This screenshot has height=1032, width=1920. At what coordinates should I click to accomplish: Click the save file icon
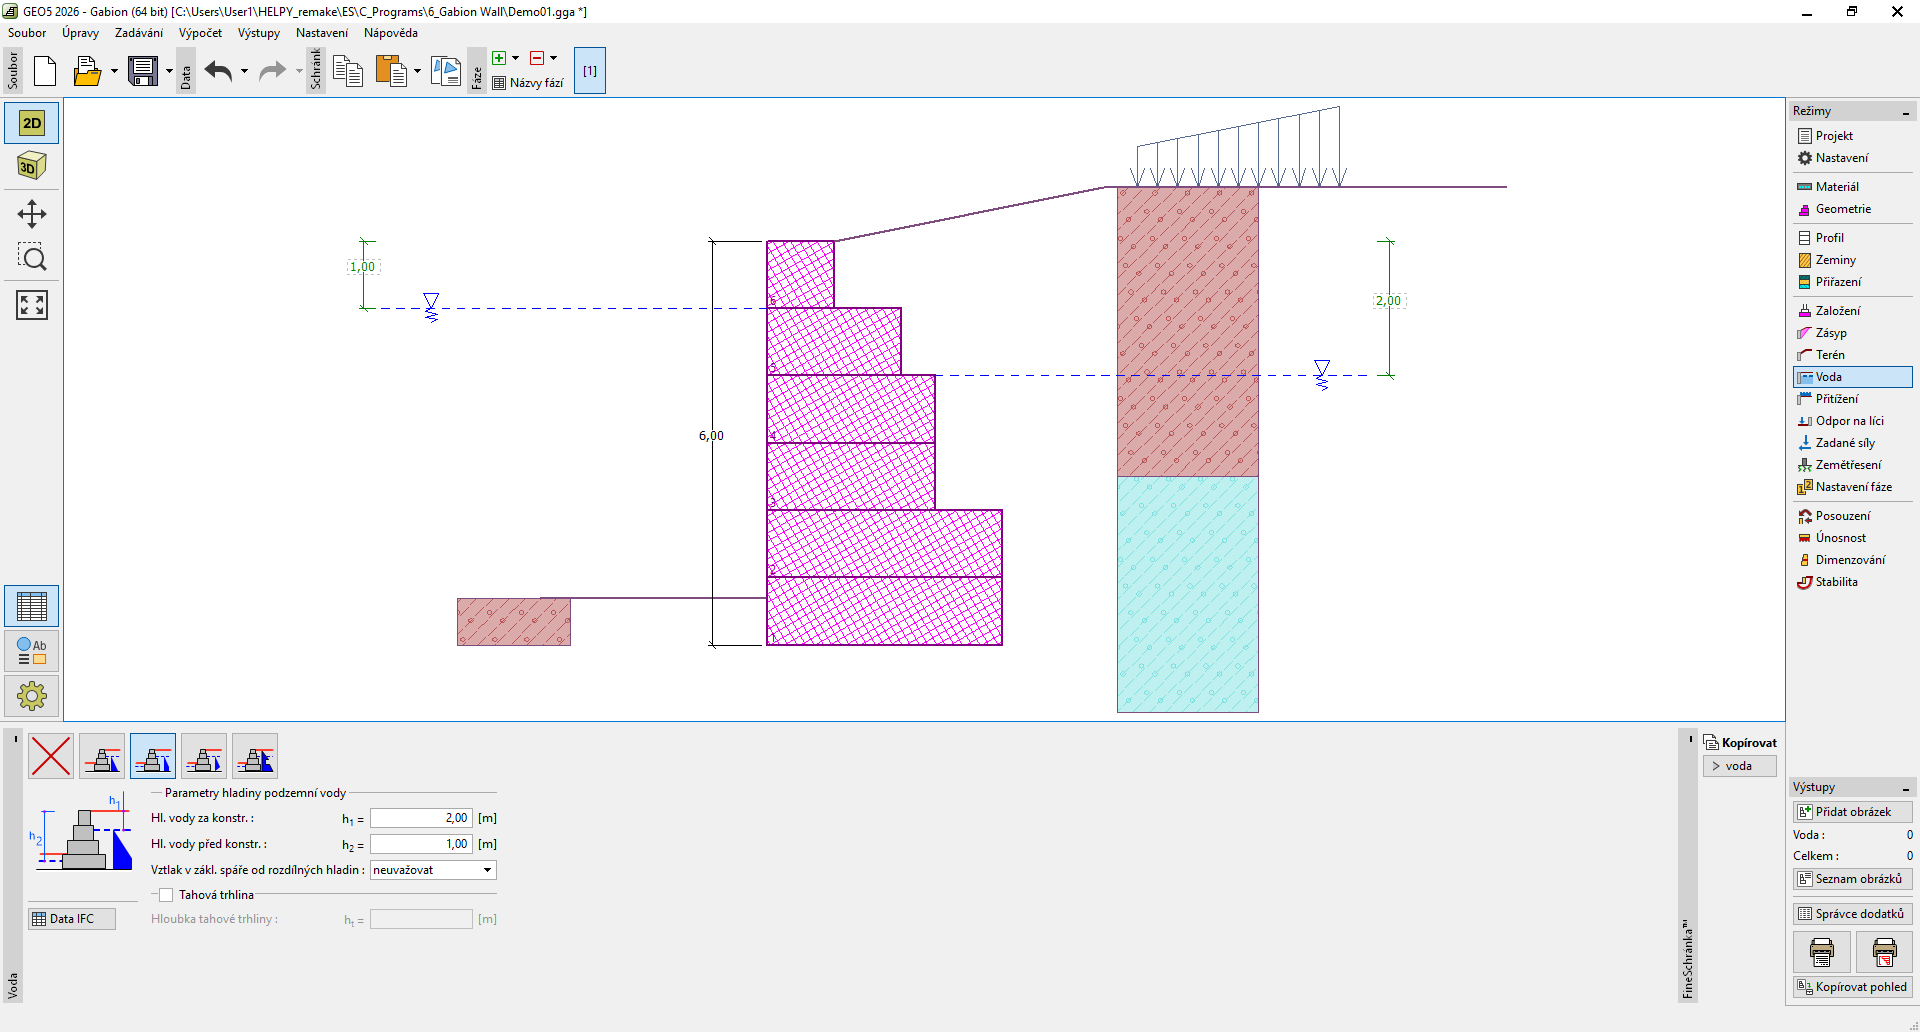pos(143,71)
